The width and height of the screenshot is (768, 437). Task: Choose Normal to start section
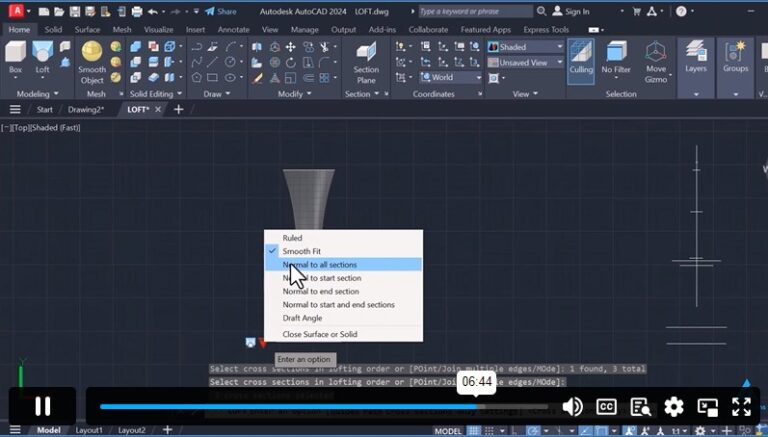[x=343, y=278]
